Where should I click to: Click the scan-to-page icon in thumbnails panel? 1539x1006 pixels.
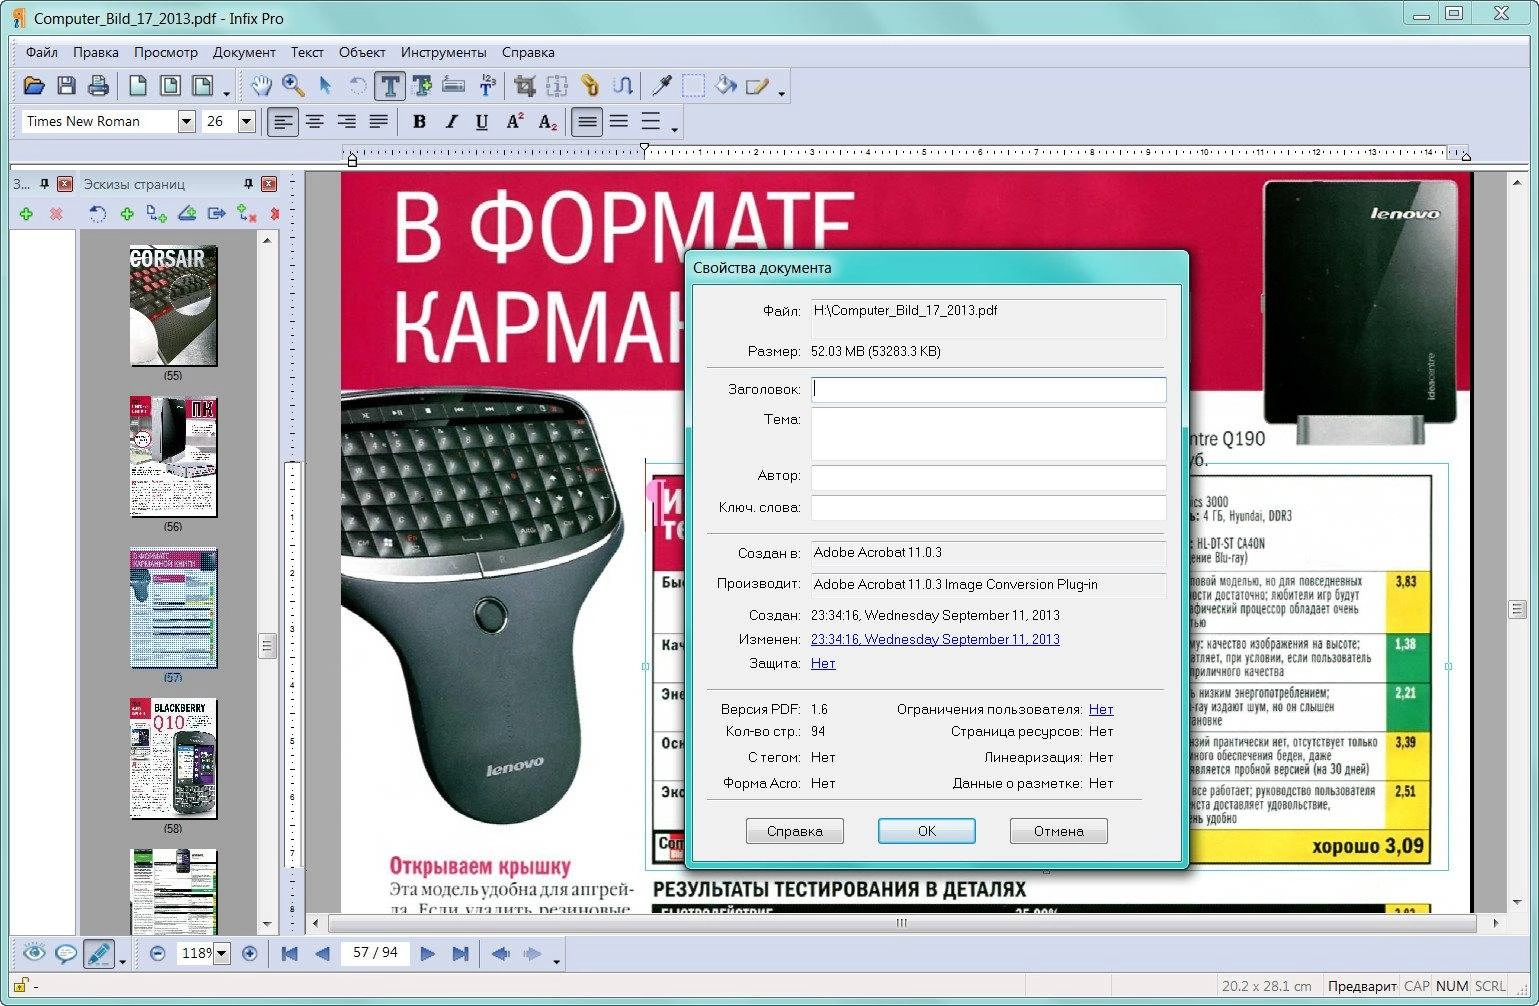tap(187, 213)
